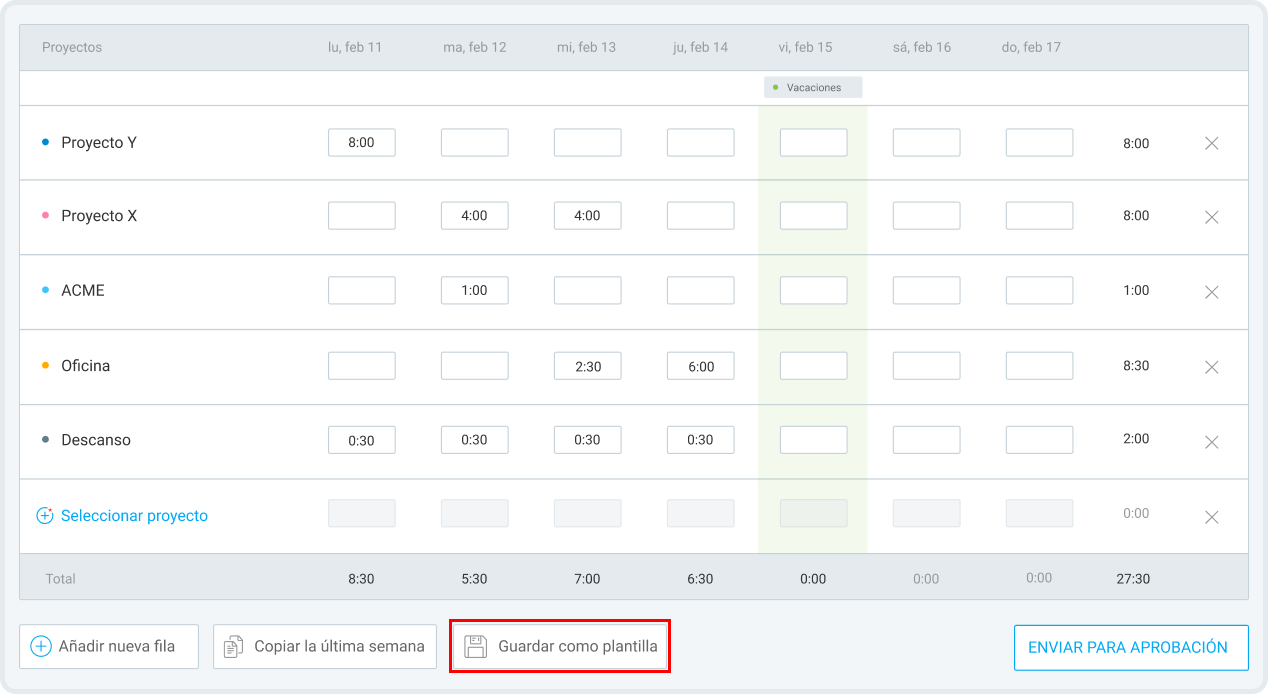Screen dimensions: 1268x694
Task: Click the plus circle icon on Añadir nueva fila
Action: 39,646
